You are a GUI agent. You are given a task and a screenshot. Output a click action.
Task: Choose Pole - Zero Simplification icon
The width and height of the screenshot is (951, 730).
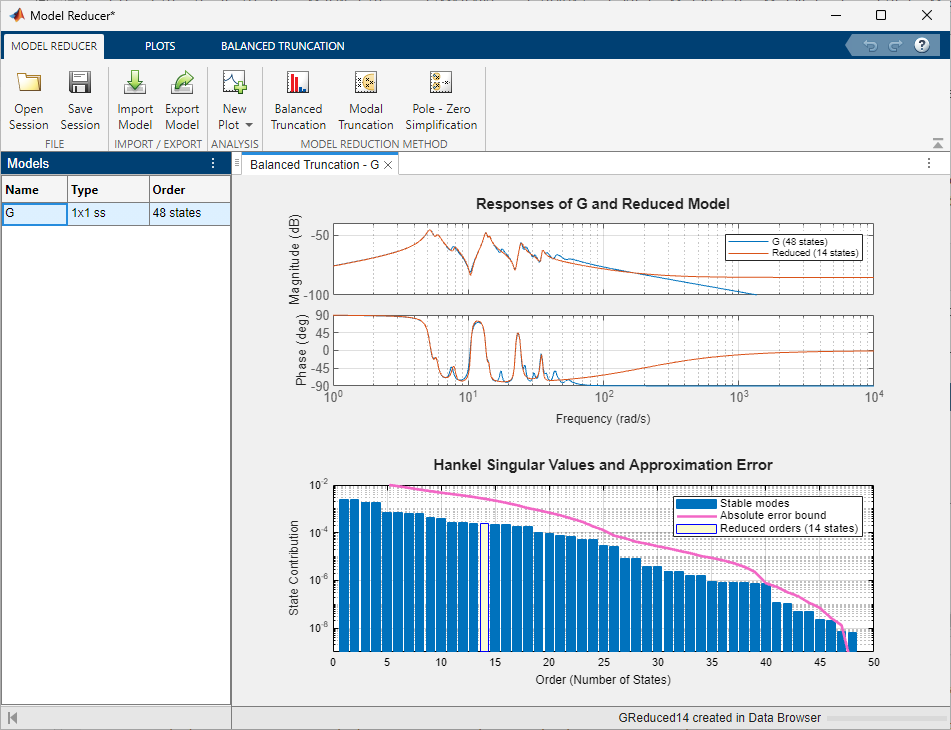[x=441, y=84]
